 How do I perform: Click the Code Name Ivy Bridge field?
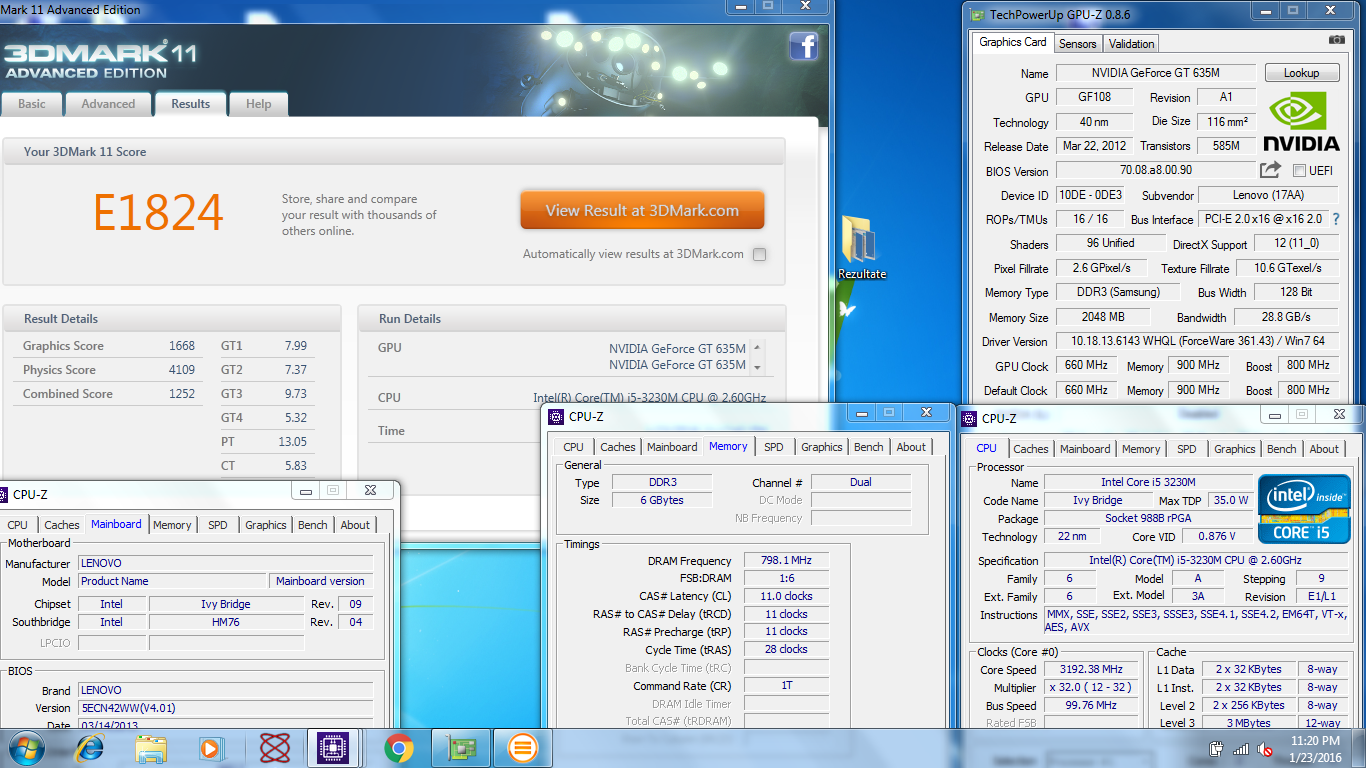tap(1097, 500)
